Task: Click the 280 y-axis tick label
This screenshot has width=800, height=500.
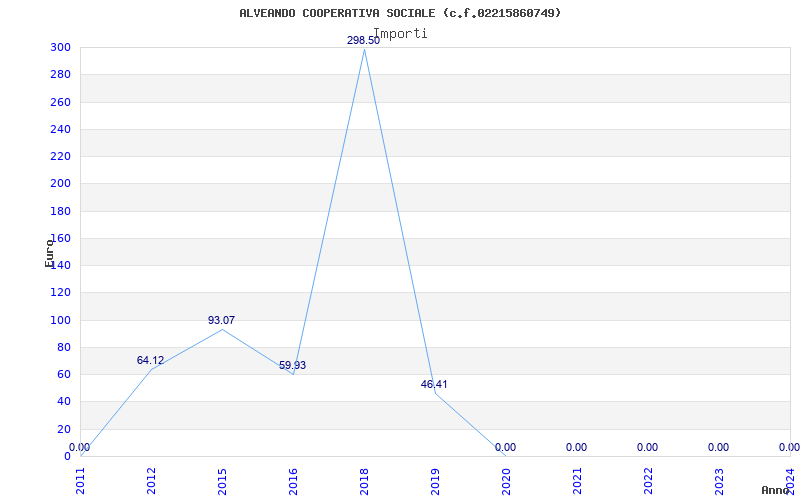Action: [x=60, y=74]
